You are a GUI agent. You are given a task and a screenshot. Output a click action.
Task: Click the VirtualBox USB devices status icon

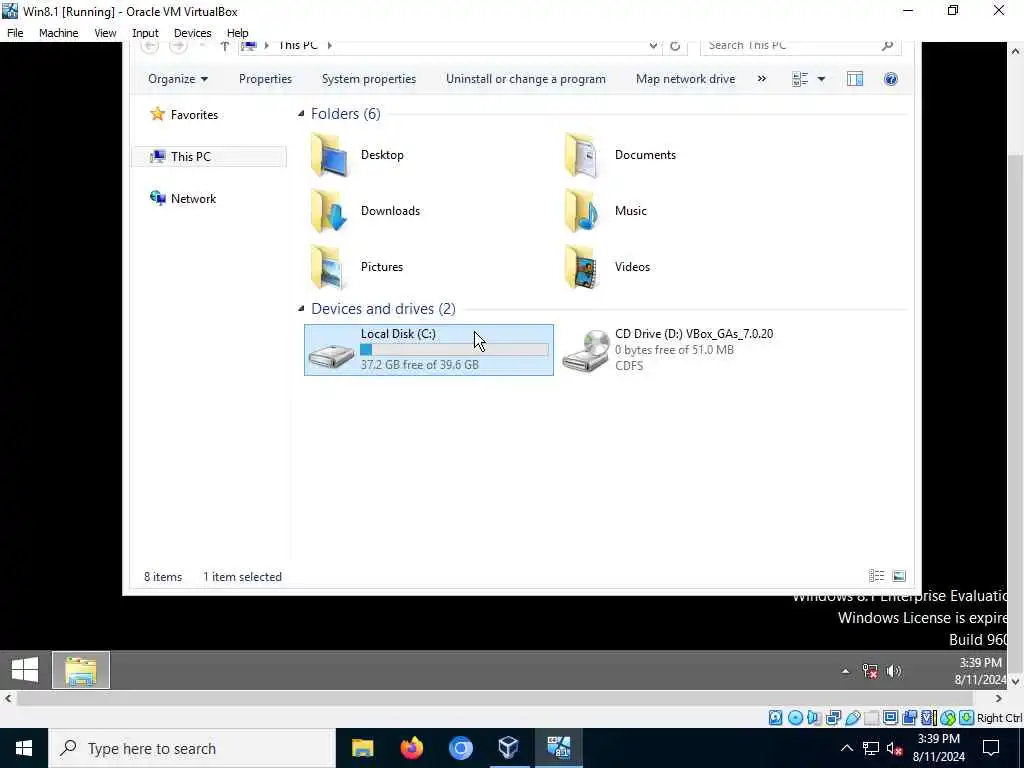(853, 718)
